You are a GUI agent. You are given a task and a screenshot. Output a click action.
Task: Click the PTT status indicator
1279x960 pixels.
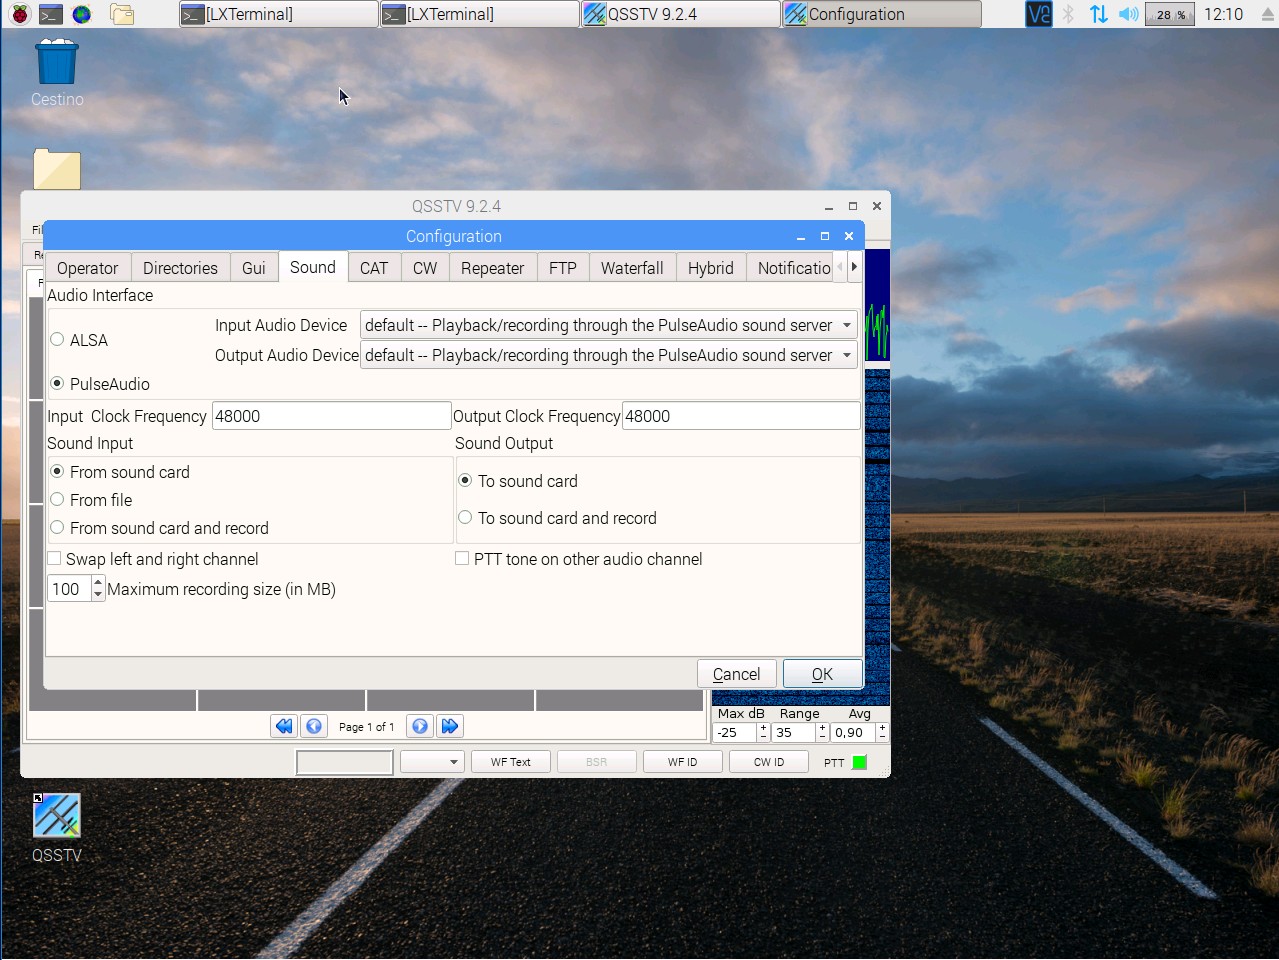point(858,761)
